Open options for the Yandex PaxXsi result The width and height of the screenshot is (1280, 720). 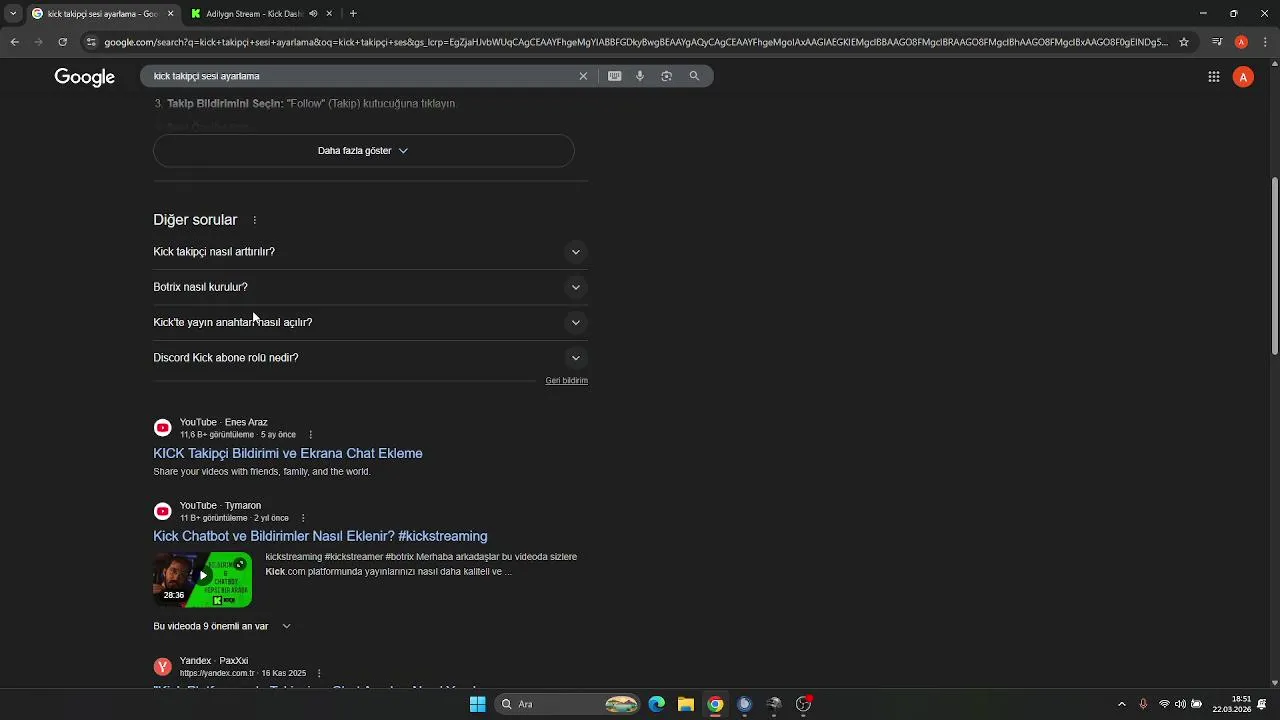[319, 674]
